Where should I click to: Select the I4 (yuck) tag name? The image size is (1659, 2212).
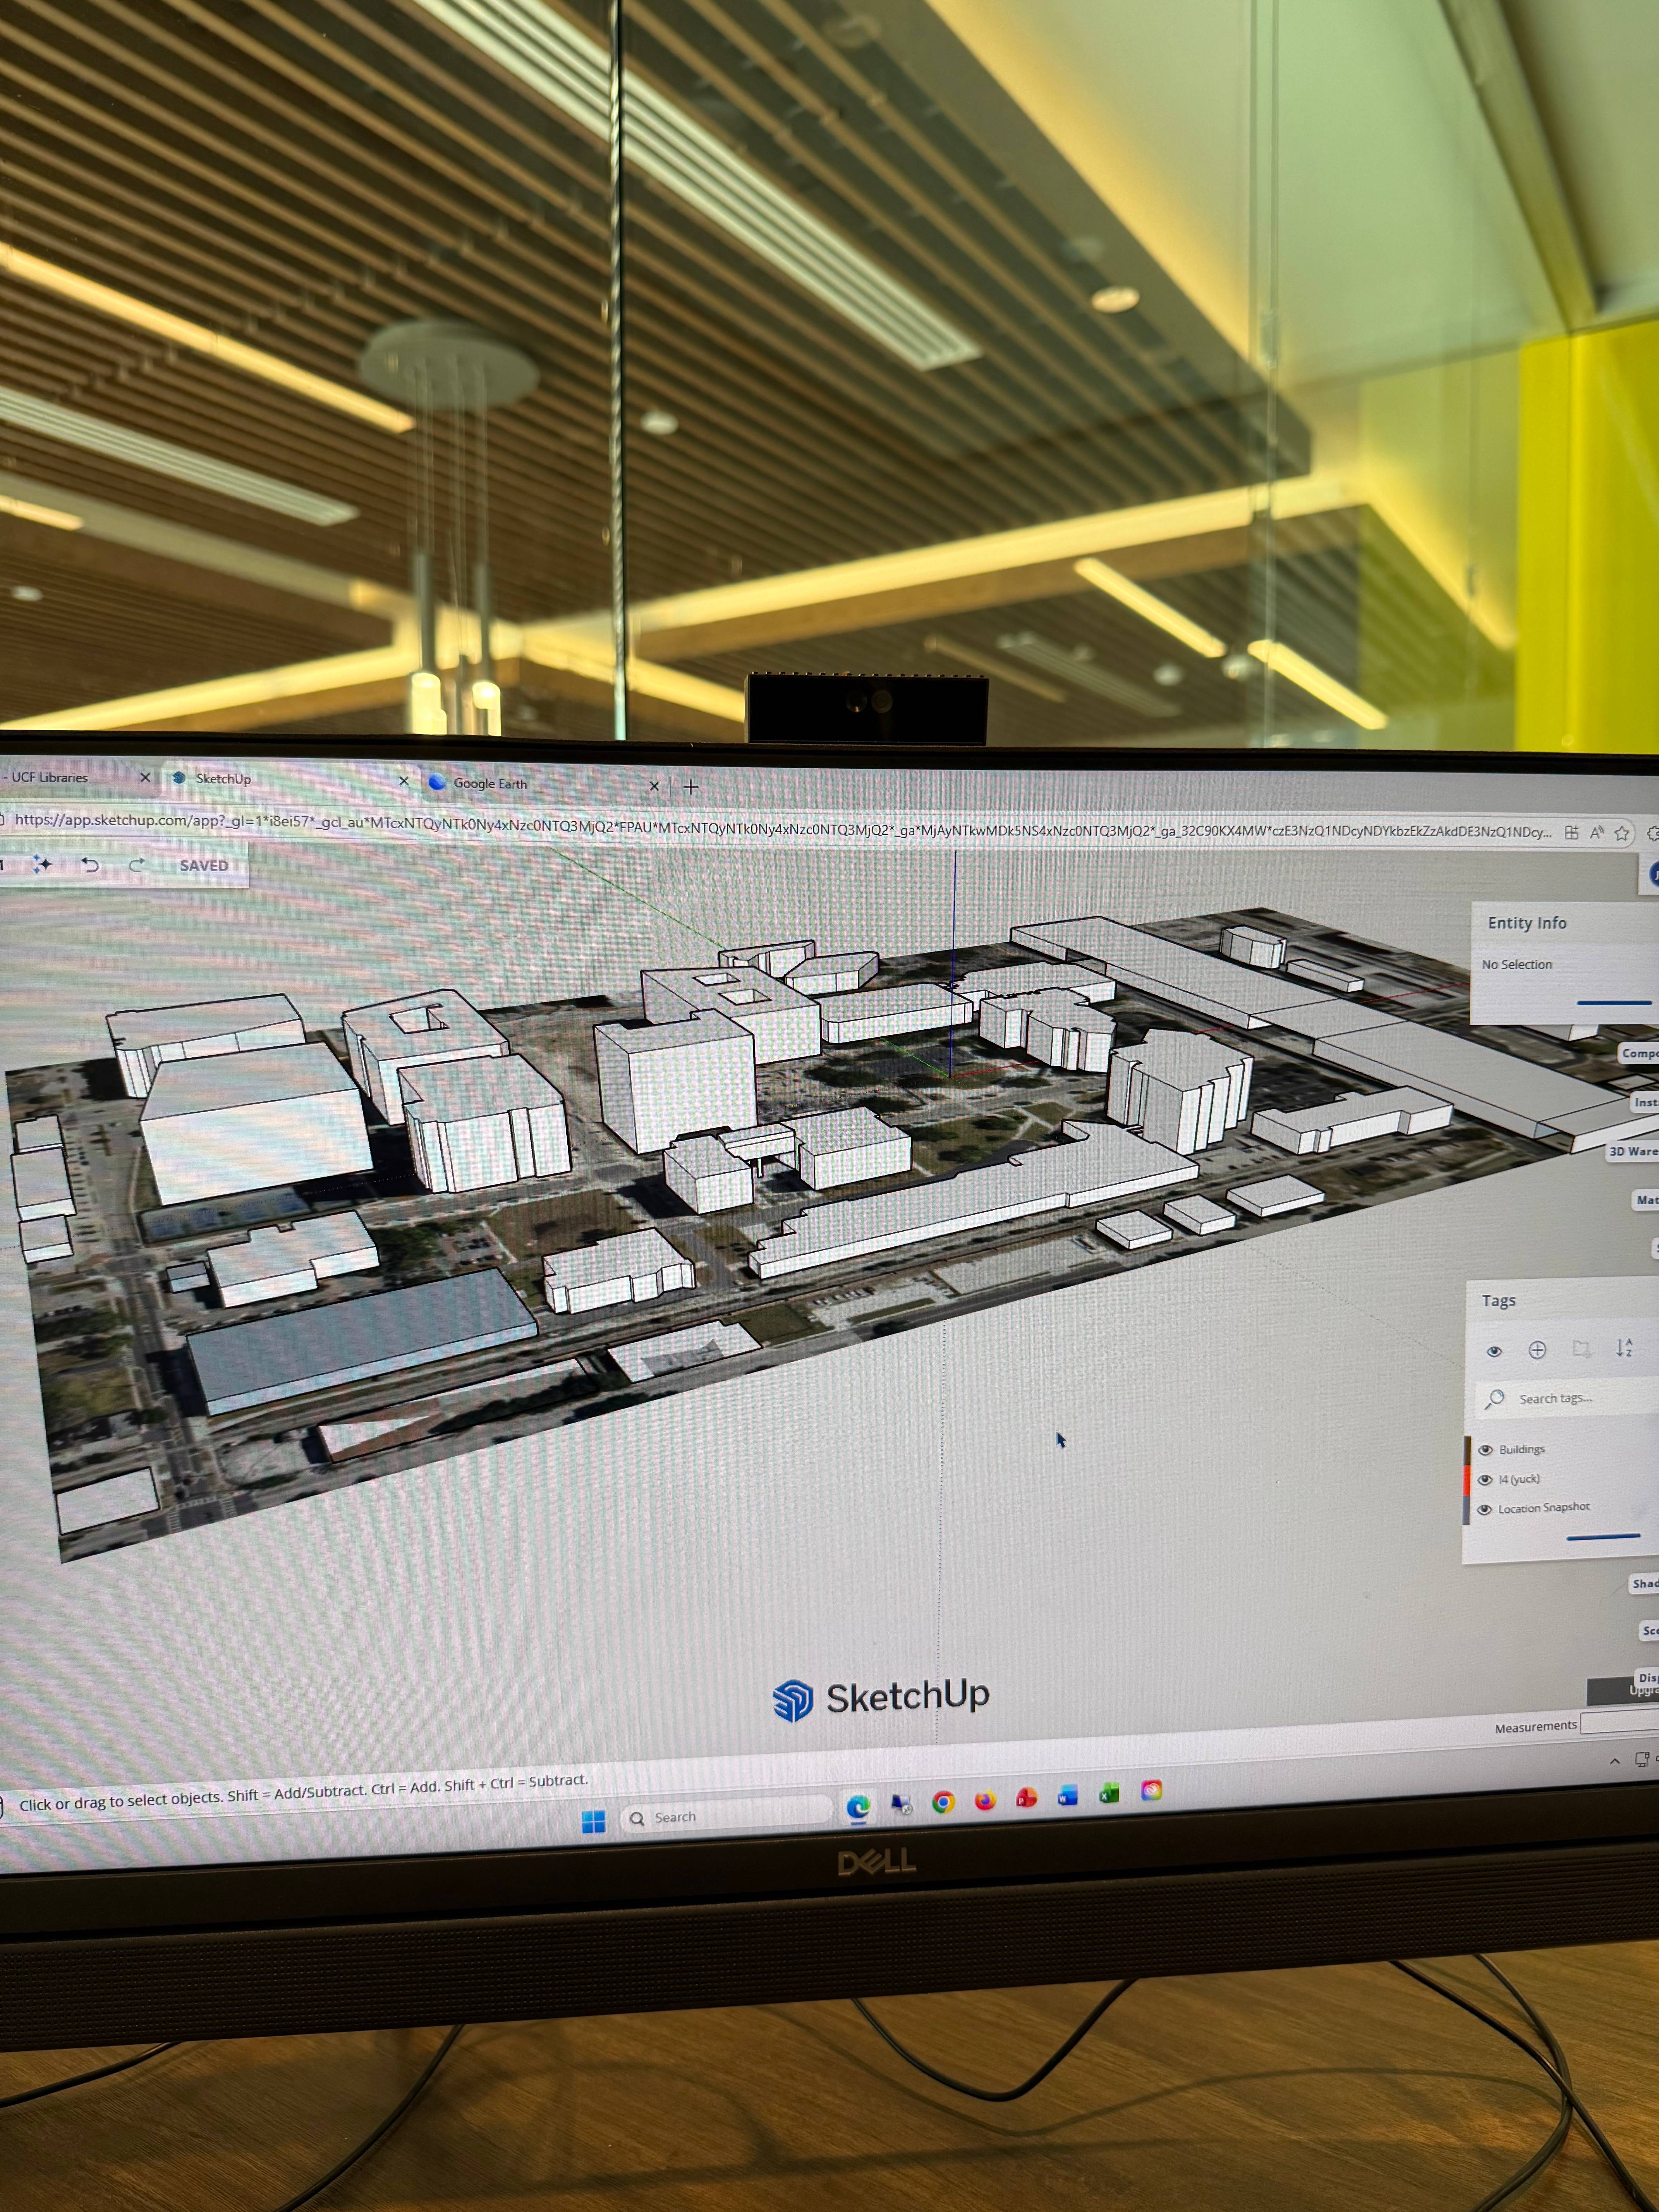[1519, 1479]
